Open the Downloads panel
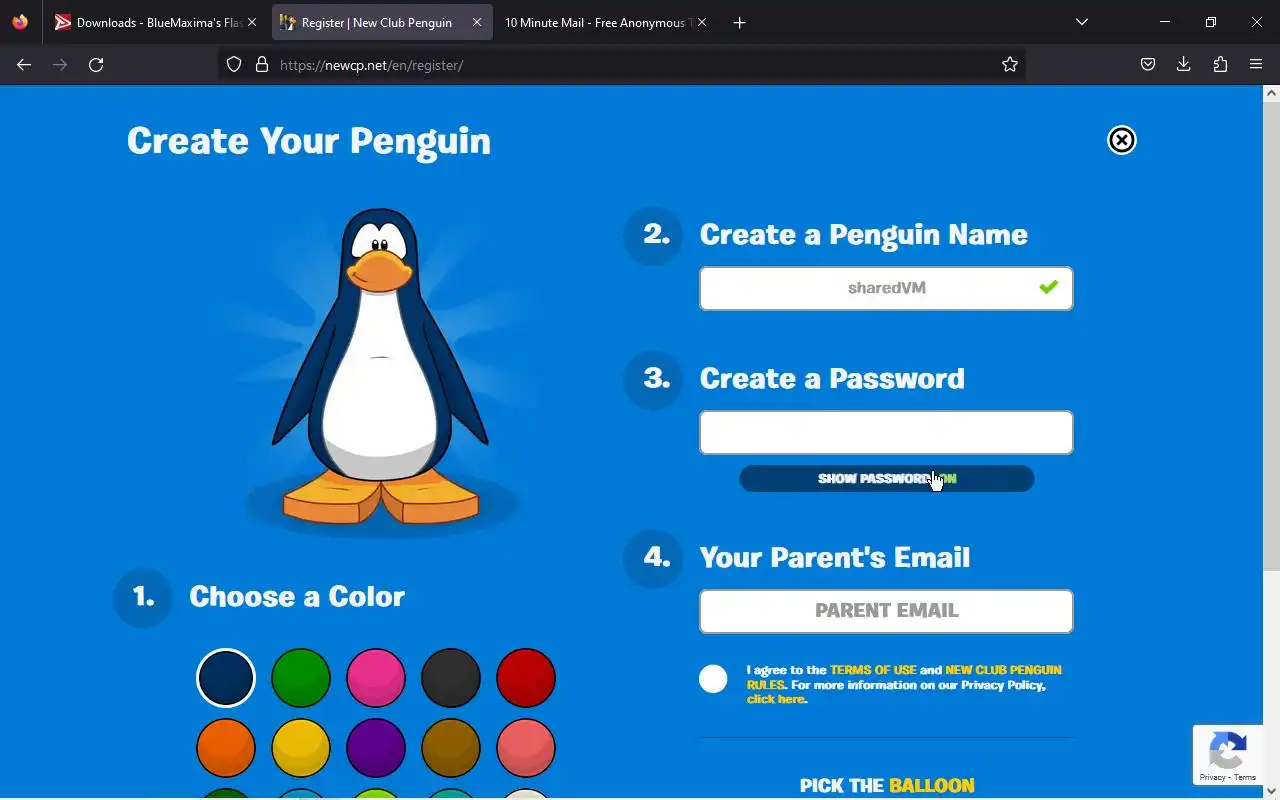The image size is (1280, 800). pyautogui.click(x=1184, y=65)
